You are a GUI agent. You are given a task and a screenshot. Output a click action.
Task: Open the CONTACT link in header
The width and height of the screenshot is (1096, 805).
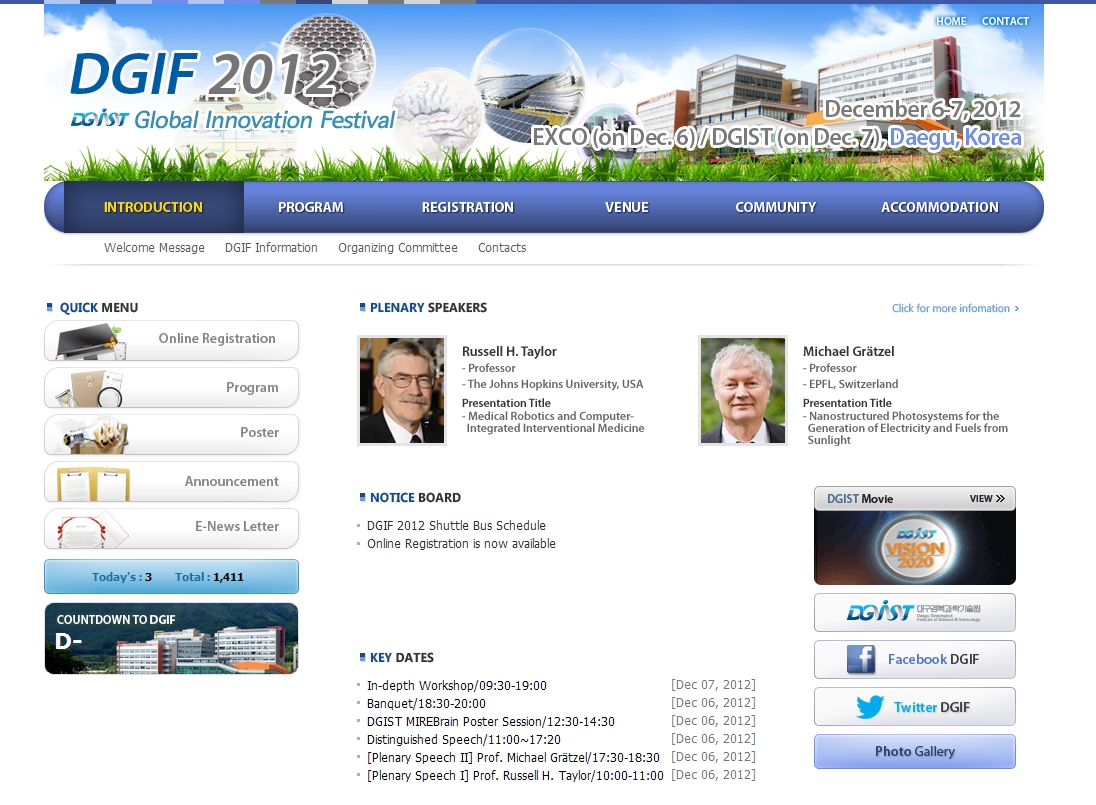click(1005, 21)
